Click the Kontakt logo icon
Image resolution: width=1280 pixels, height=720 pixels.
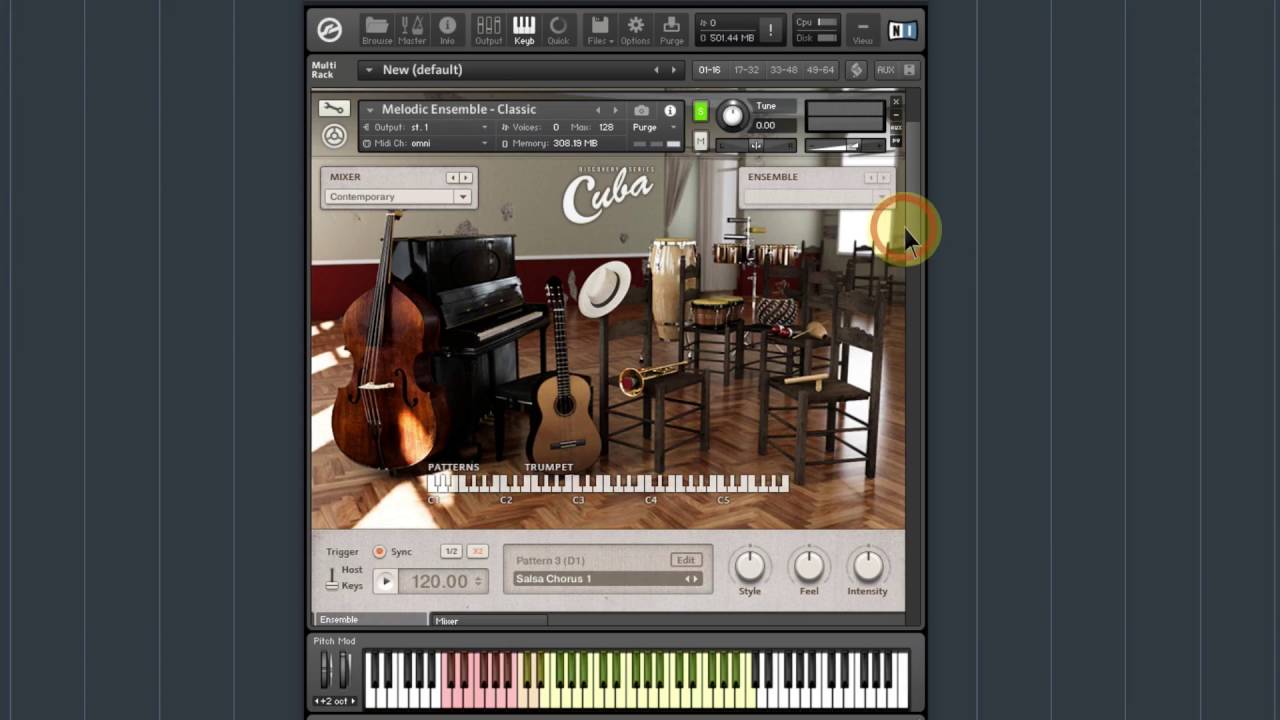330,30
